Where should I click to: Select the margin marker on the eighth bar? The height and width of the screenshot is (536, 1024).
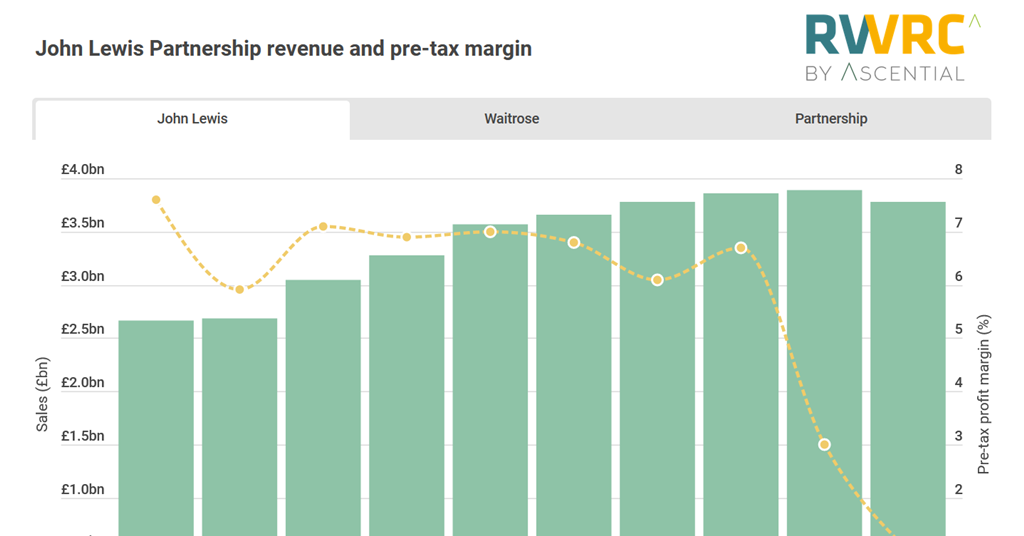(741, 247)
